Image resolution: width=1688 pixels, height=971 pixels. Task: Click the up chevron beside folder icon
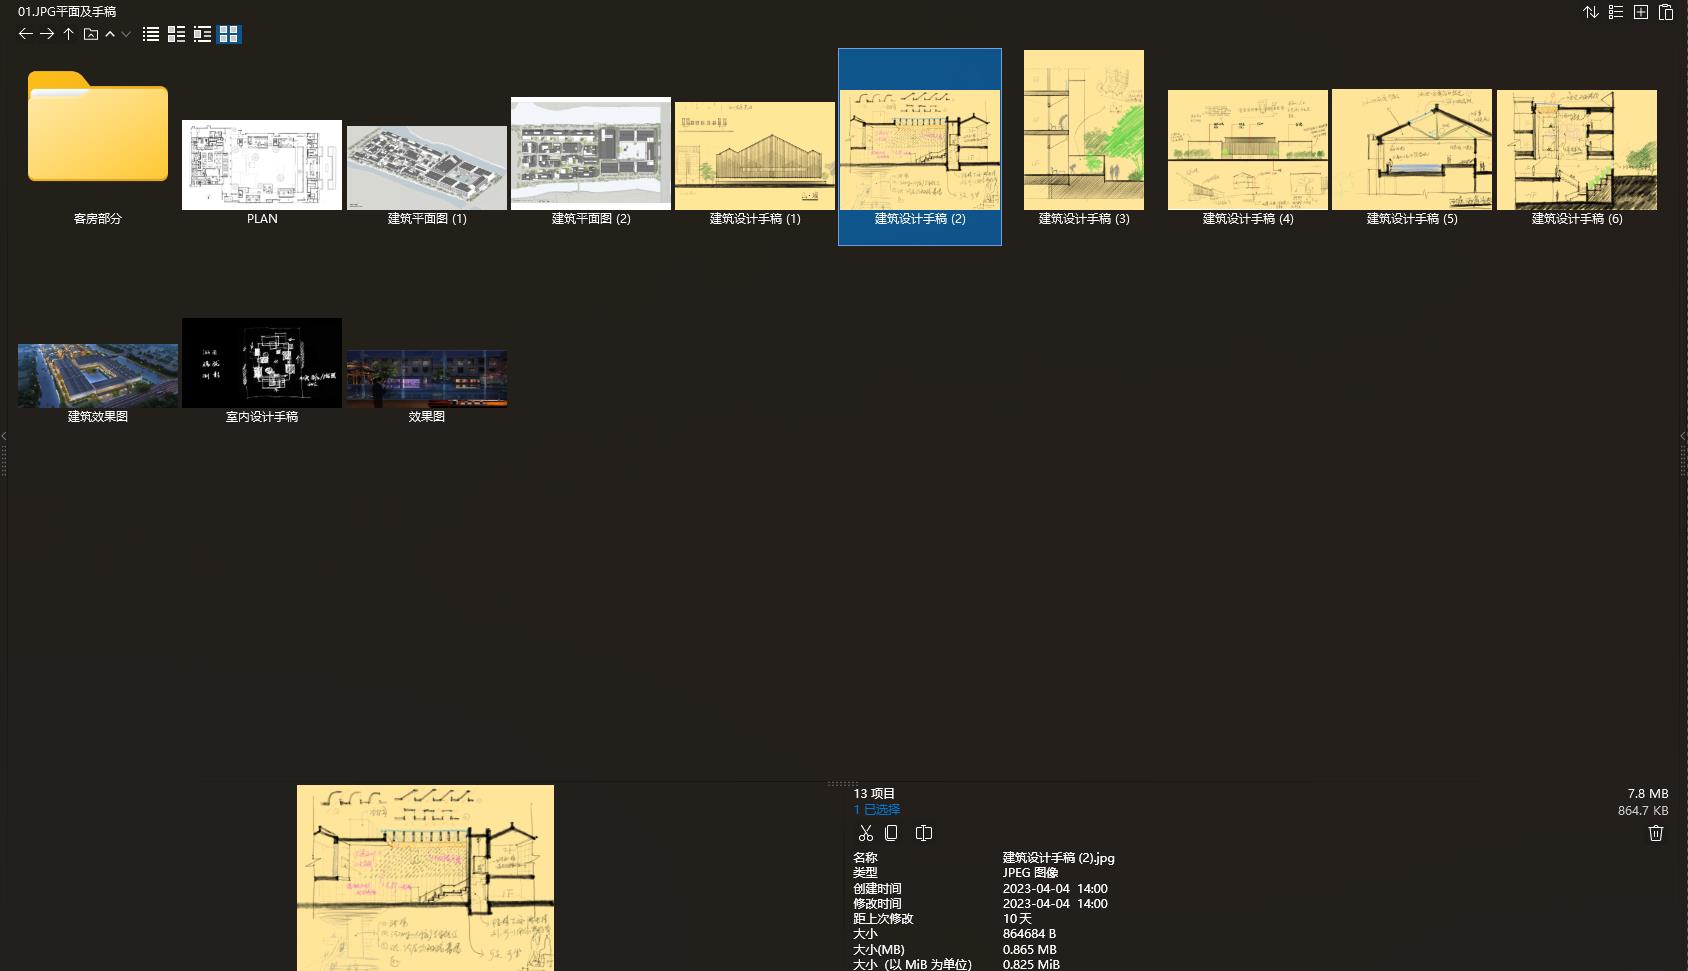[110, 34]
